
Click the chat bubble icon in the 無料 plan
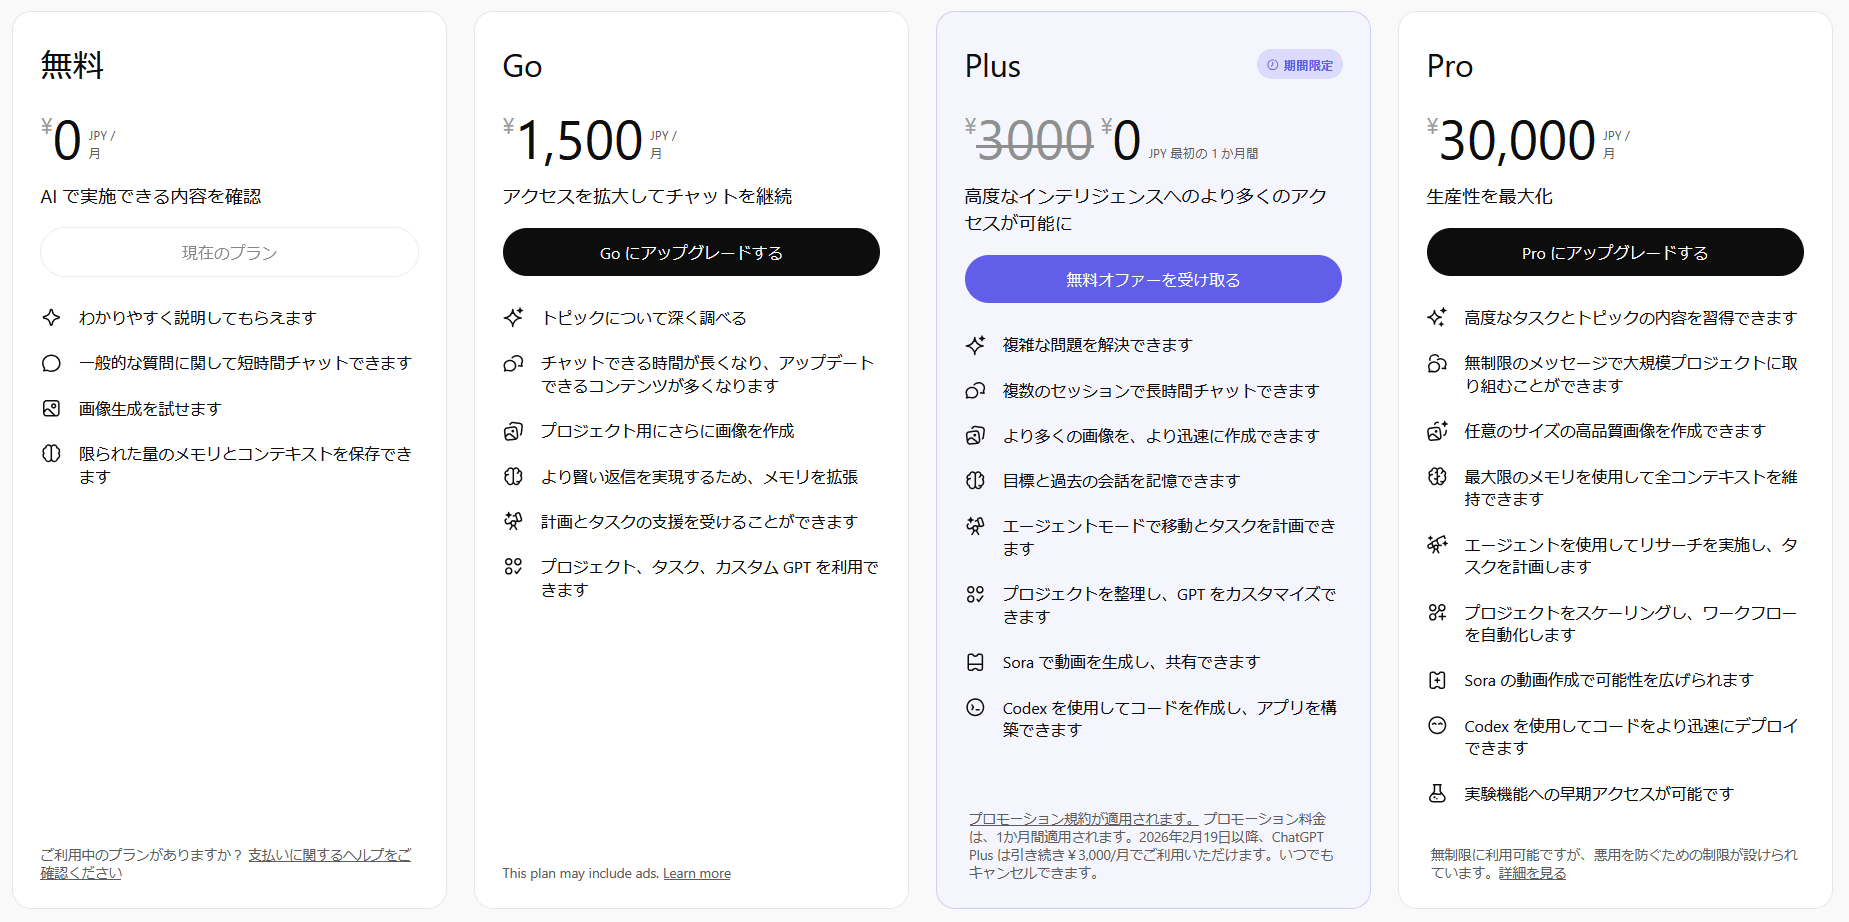pyautogui.click(x=52, y=363)
